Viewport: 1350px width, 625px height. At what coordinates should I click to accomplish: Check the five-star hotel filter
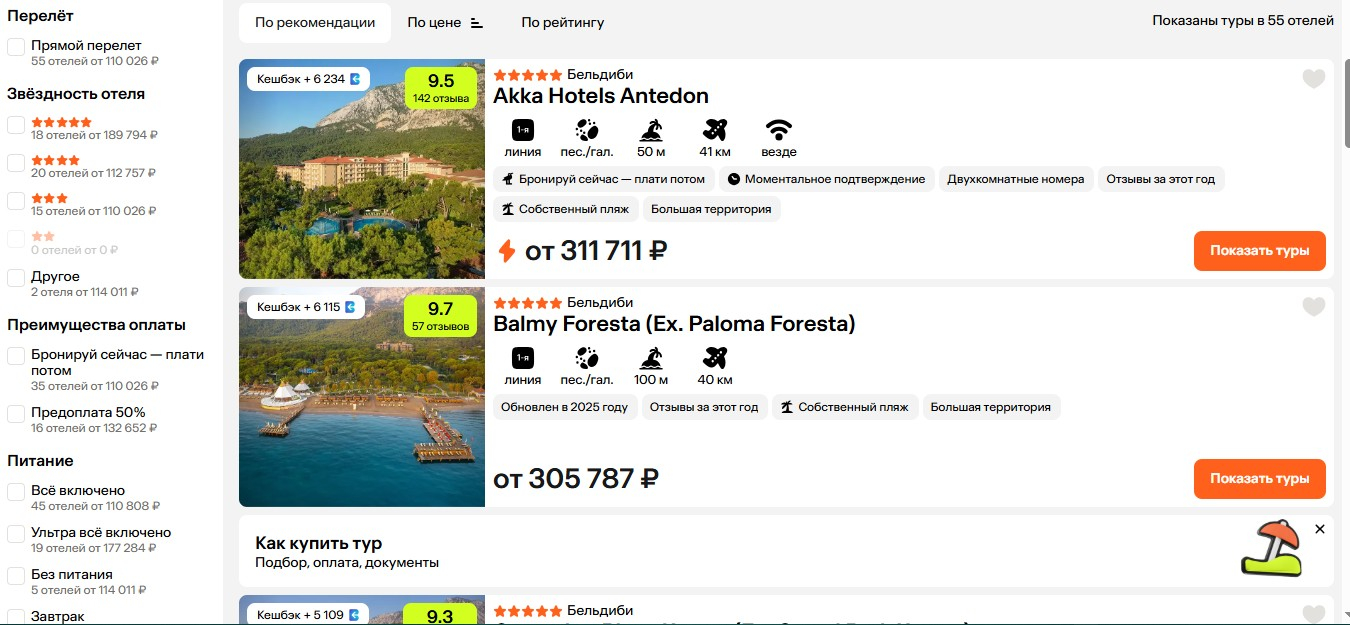[16, 124]
